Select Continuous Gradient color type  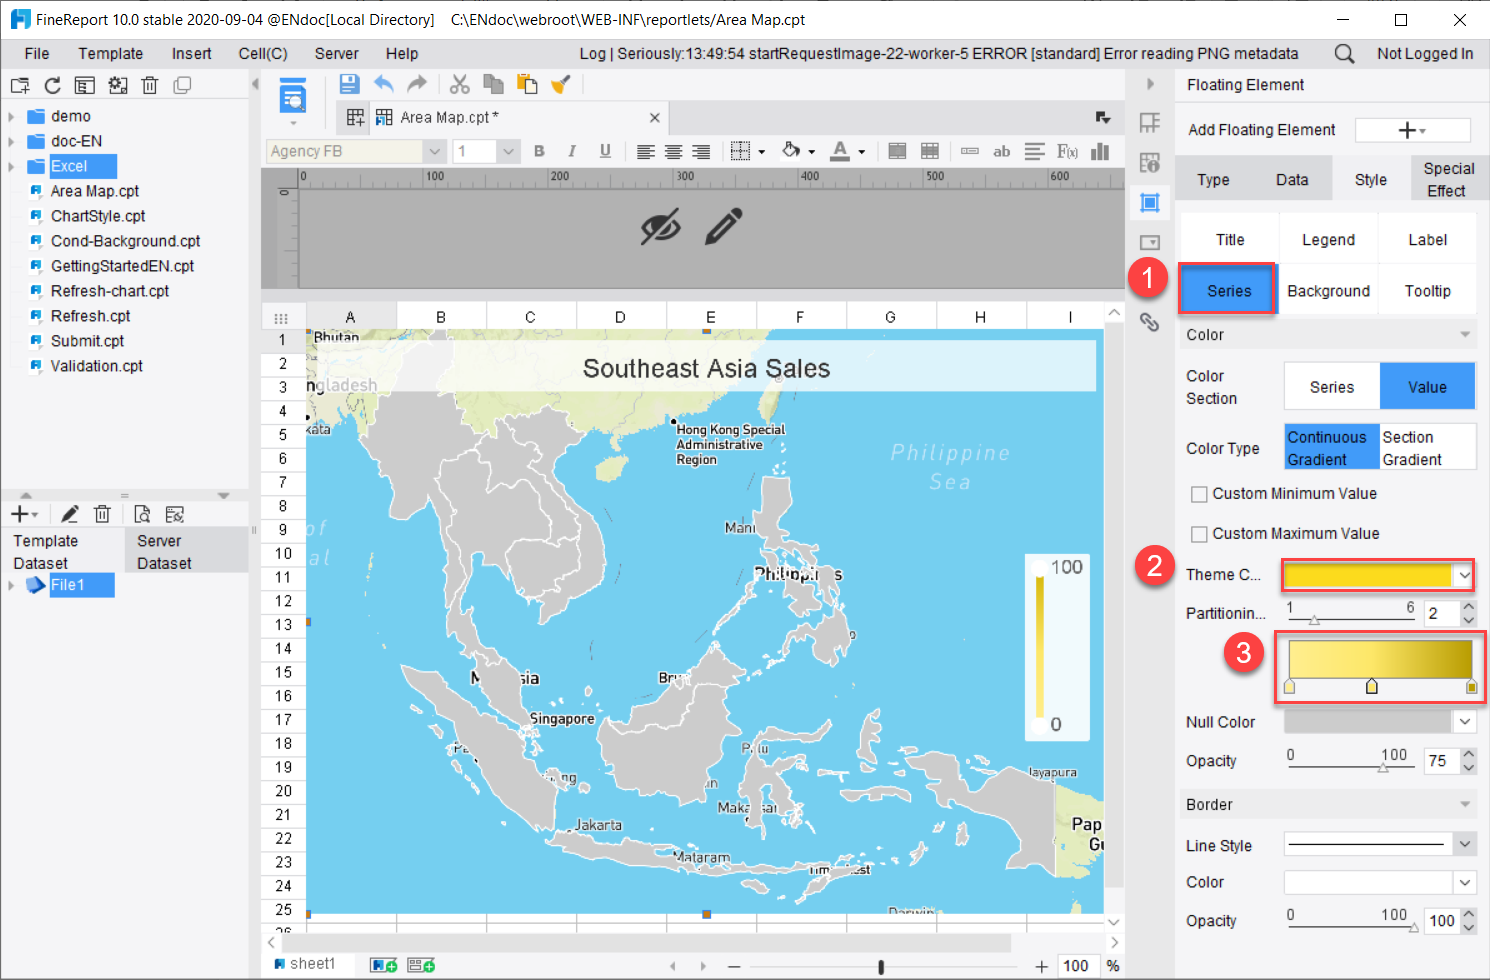[1331, 446]
